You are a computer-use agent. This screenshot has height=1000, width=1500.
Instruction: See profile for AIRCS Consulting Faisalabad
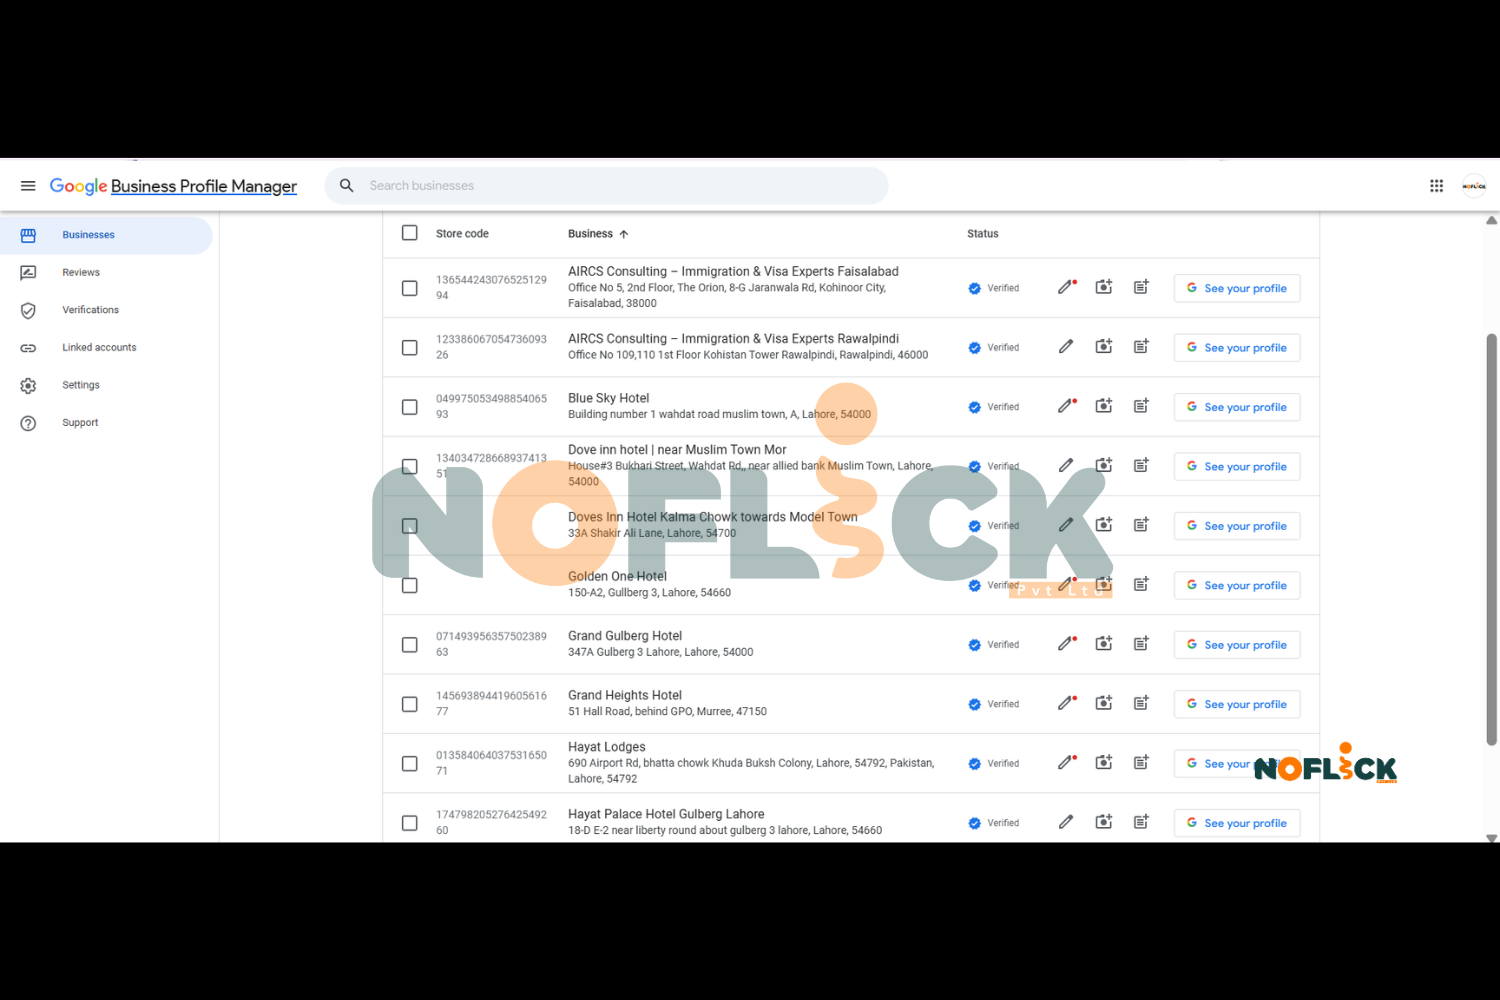coord(1237,289)
